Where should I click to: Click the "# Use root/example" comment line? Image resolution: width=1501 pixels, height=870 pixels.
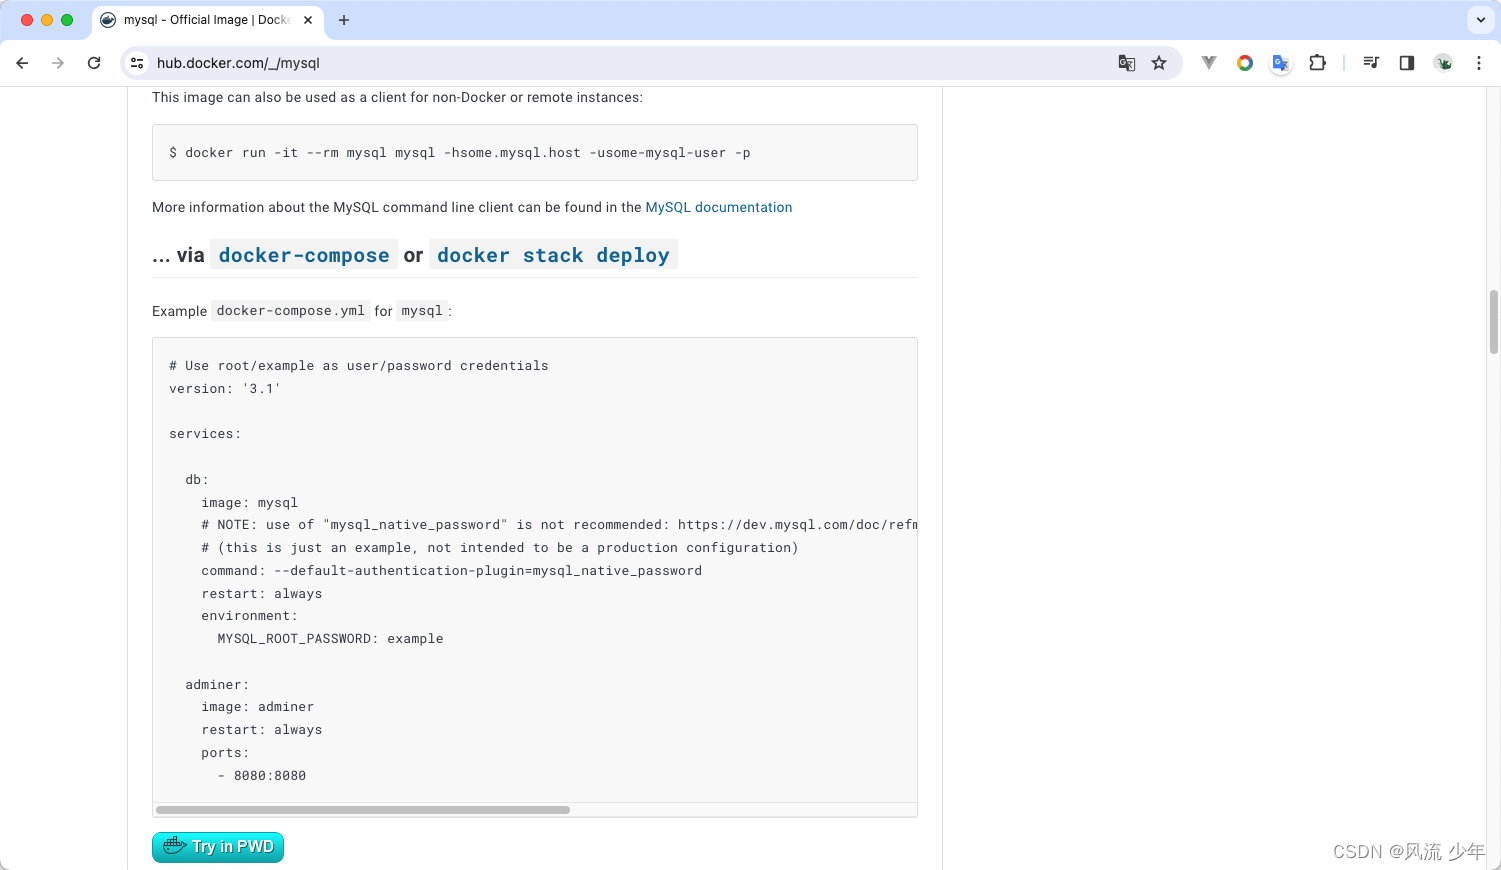tap(359, 366)
